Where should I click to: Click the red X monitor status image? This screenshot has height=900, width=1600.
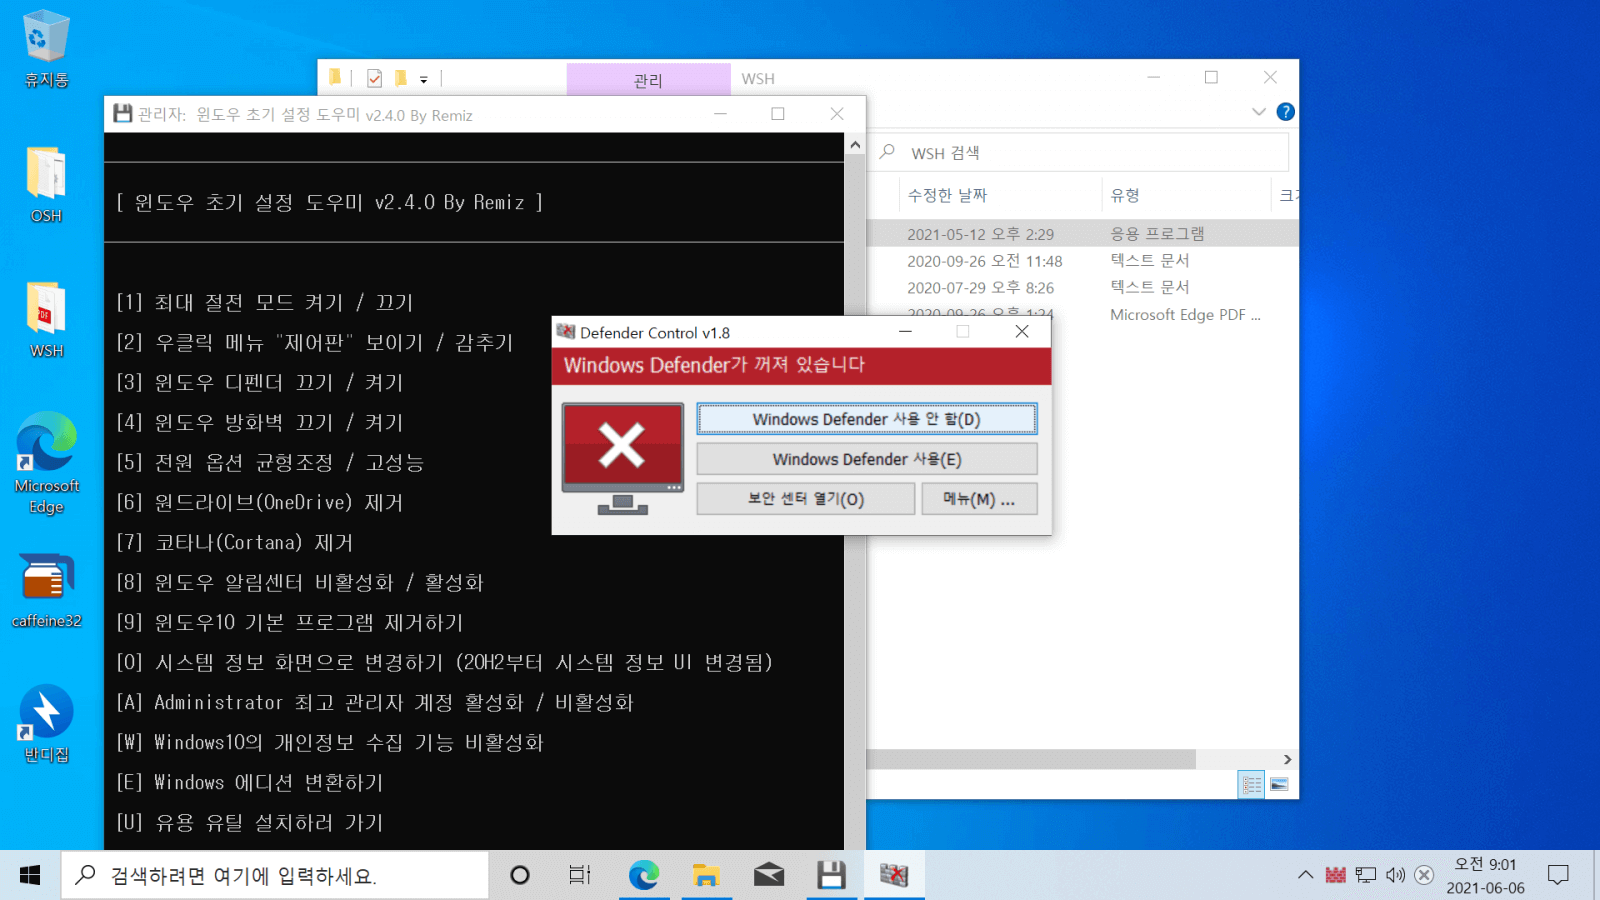(622, 458)
